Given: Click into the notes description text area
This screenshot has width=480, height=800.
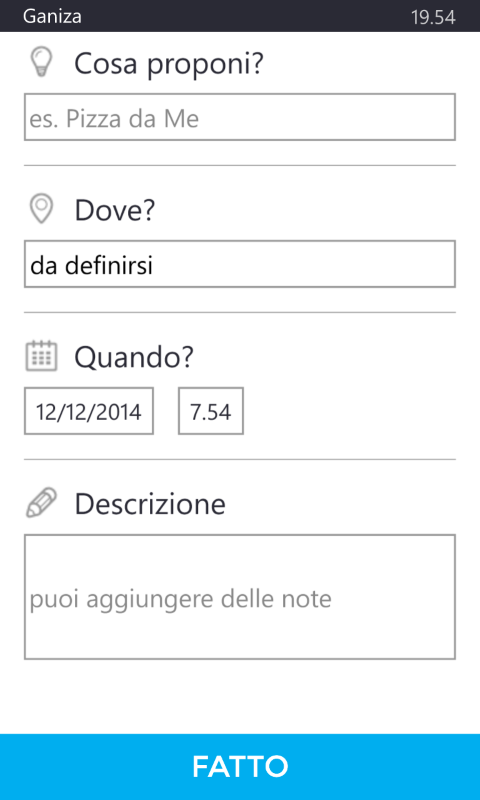Looking at the screenshot, I should 240,597.
